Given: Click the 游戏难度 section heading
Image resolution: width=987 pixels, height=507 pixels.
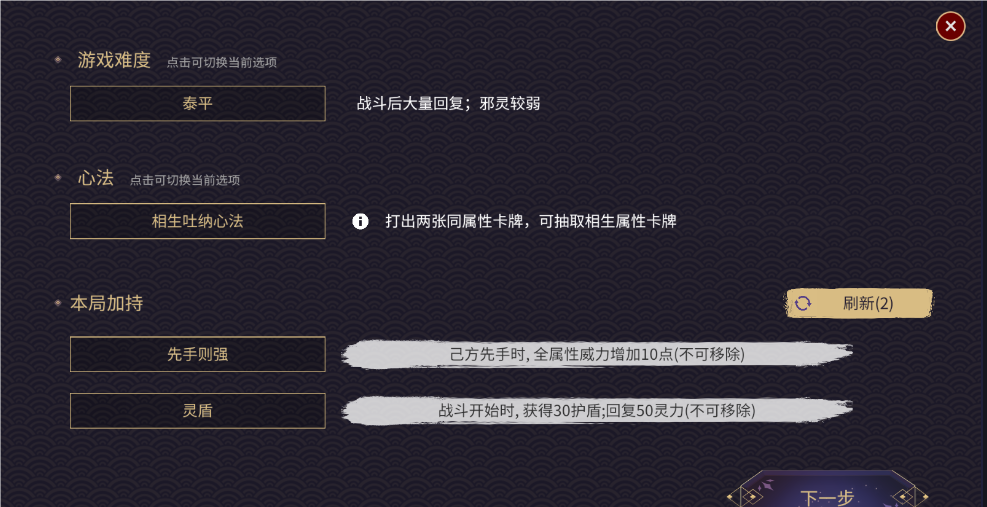Looking at the screenshot, I should pos(114,60).
